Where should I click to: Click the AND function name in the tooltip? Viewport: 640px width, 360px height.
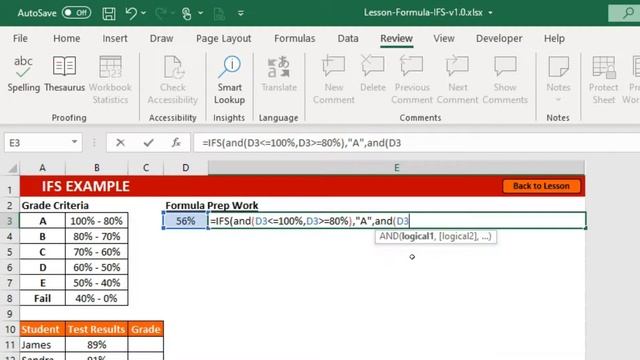388,236
